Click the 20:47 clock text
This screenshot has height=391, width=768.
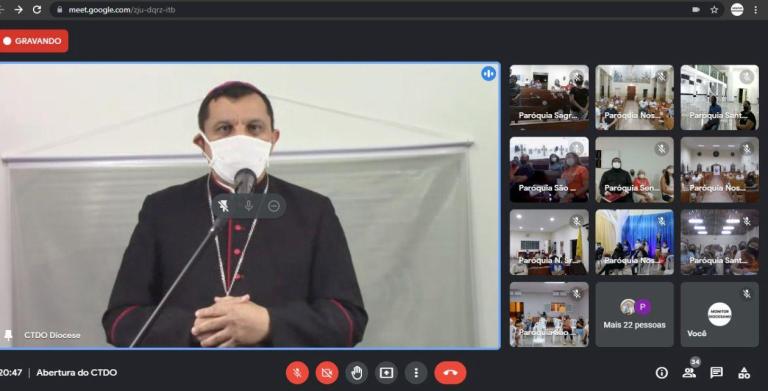tap(11, 372)
